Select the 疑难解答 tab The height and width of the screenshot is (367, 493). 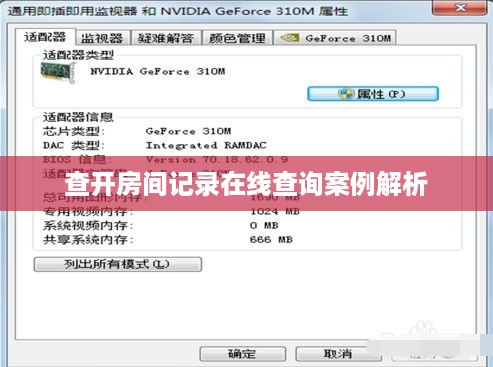pos(166,38)
